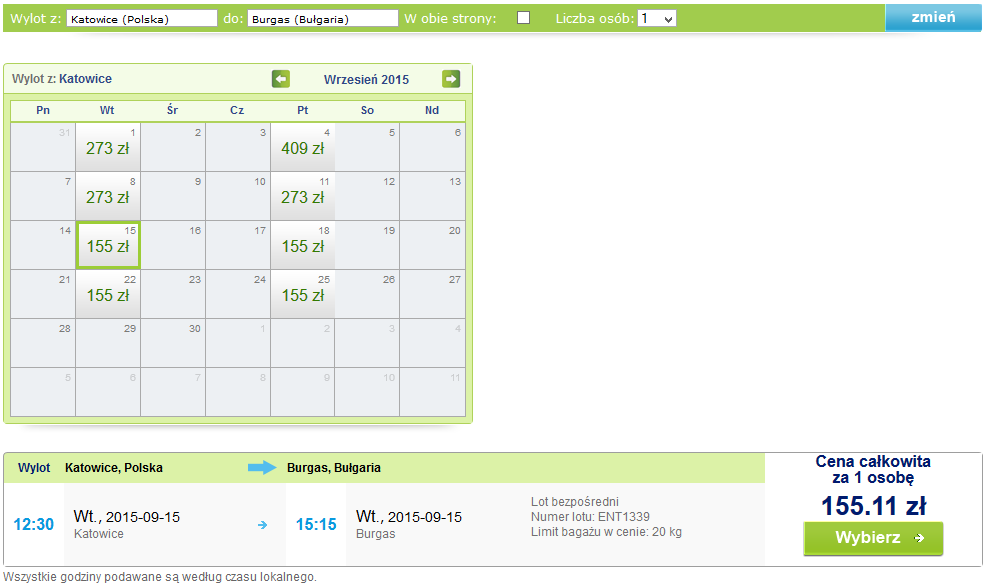The width and height of the screenshot is (987, 585).
Task: Select September 1 priced 273 zł
Action: click(108, 147)
